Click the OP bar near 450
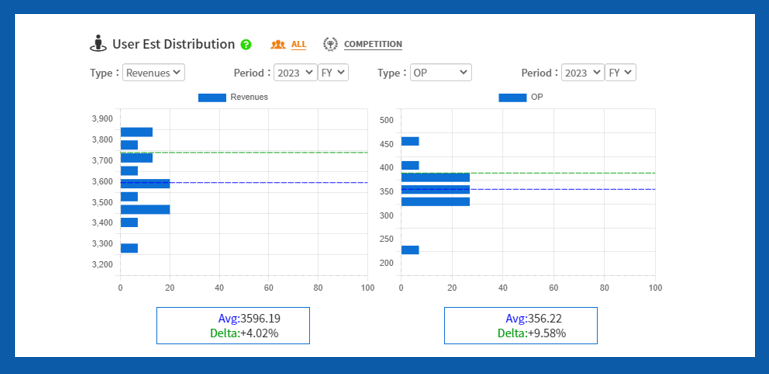769x374 pixels. pyautogui.click(x=410, y=141)
